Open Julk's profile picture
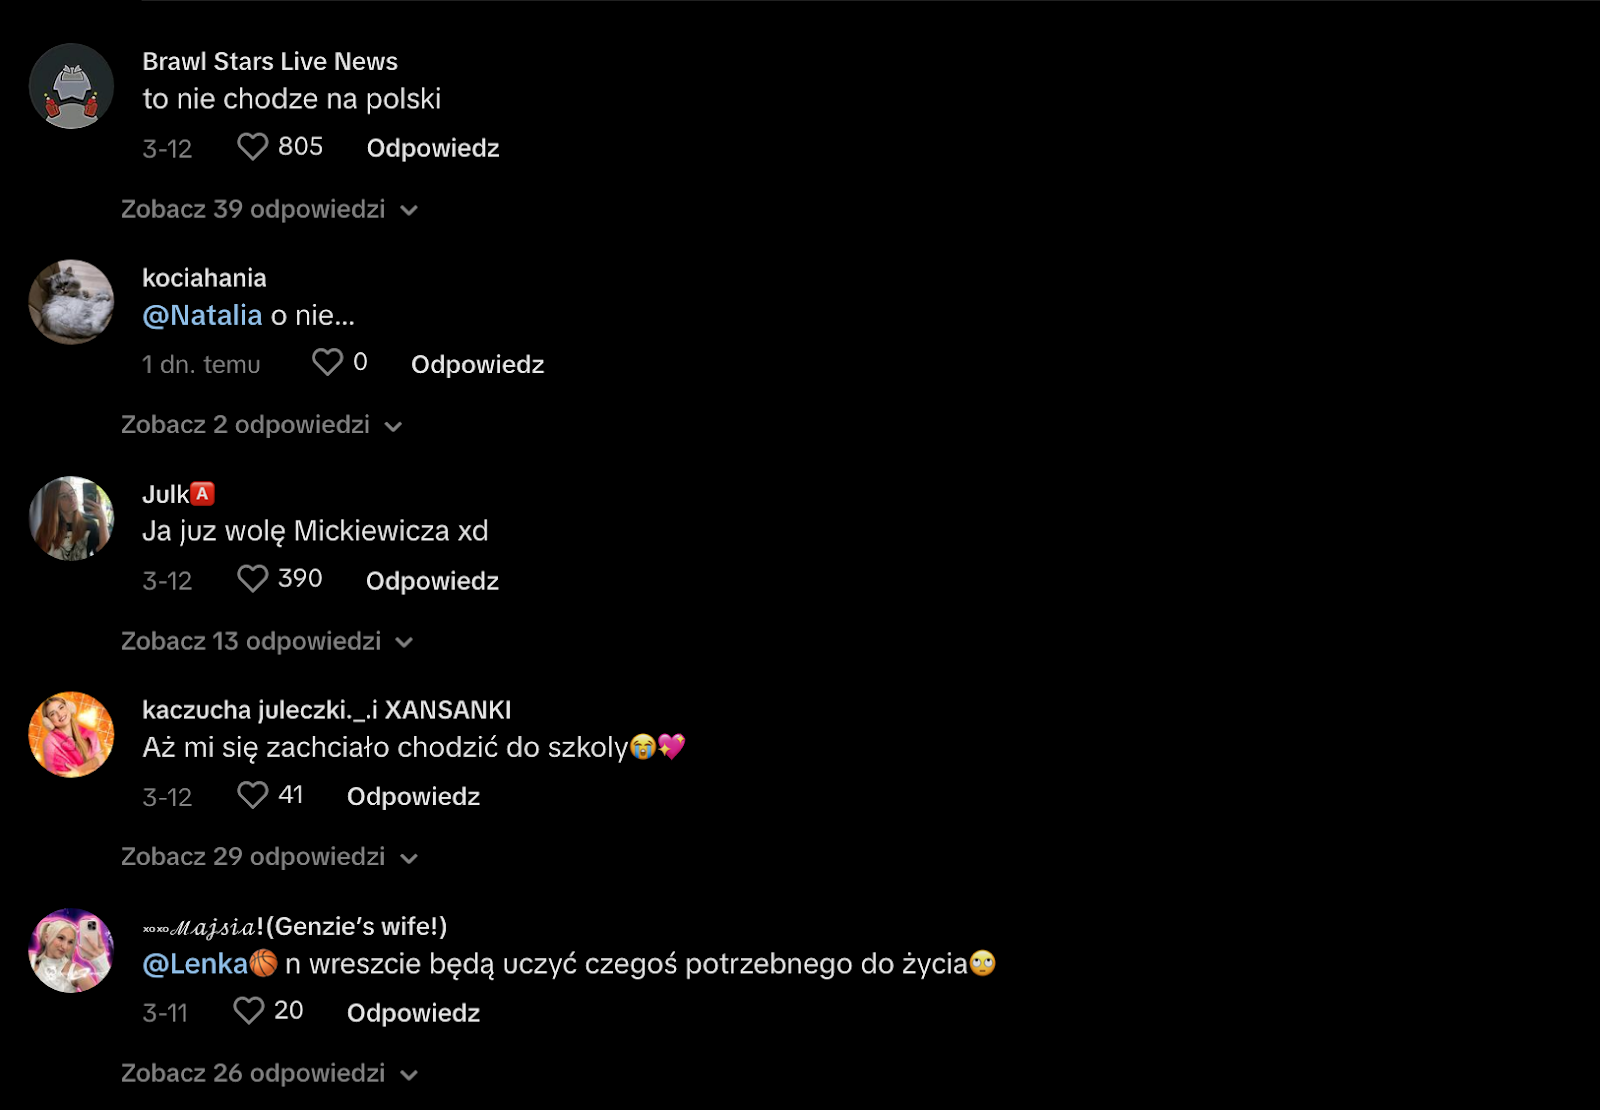Viewport: 1600px width, 1110px height. click(71, 518)
